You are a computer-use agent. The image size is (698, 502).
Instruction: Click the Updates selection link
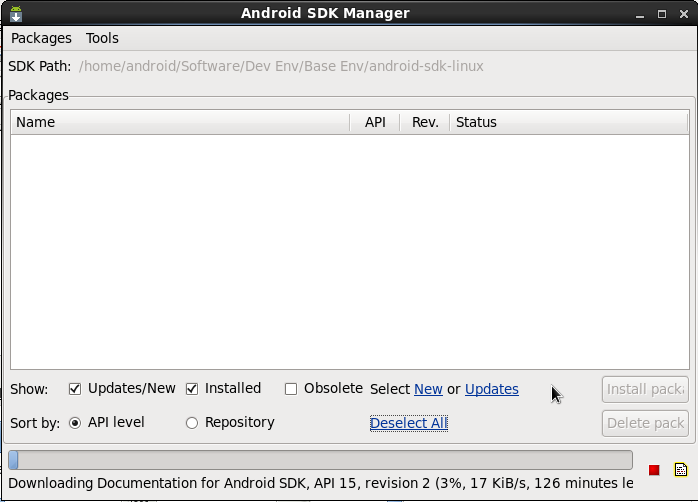coord(492,389)
